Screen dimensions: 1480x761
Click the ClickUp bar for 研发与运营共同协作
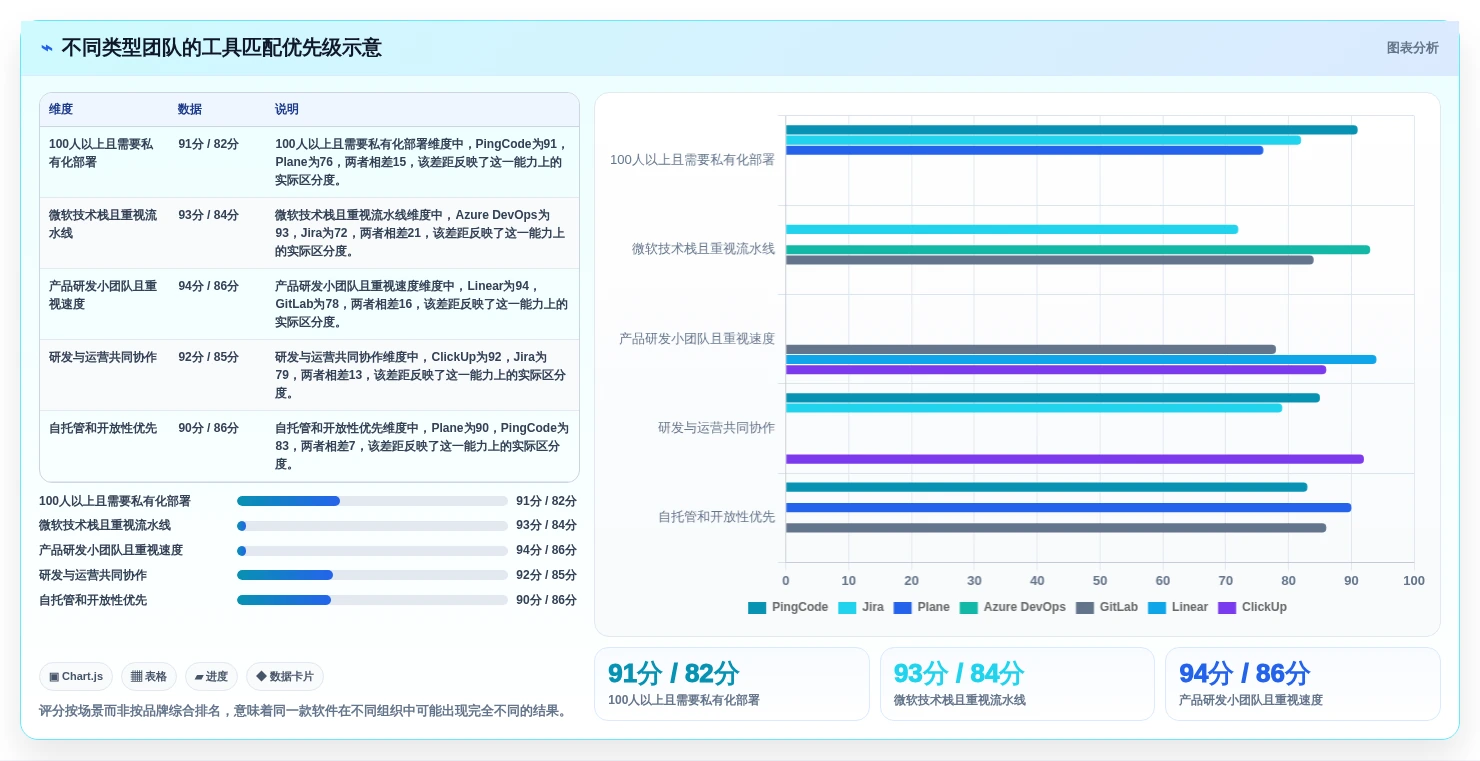point(1075,459)
